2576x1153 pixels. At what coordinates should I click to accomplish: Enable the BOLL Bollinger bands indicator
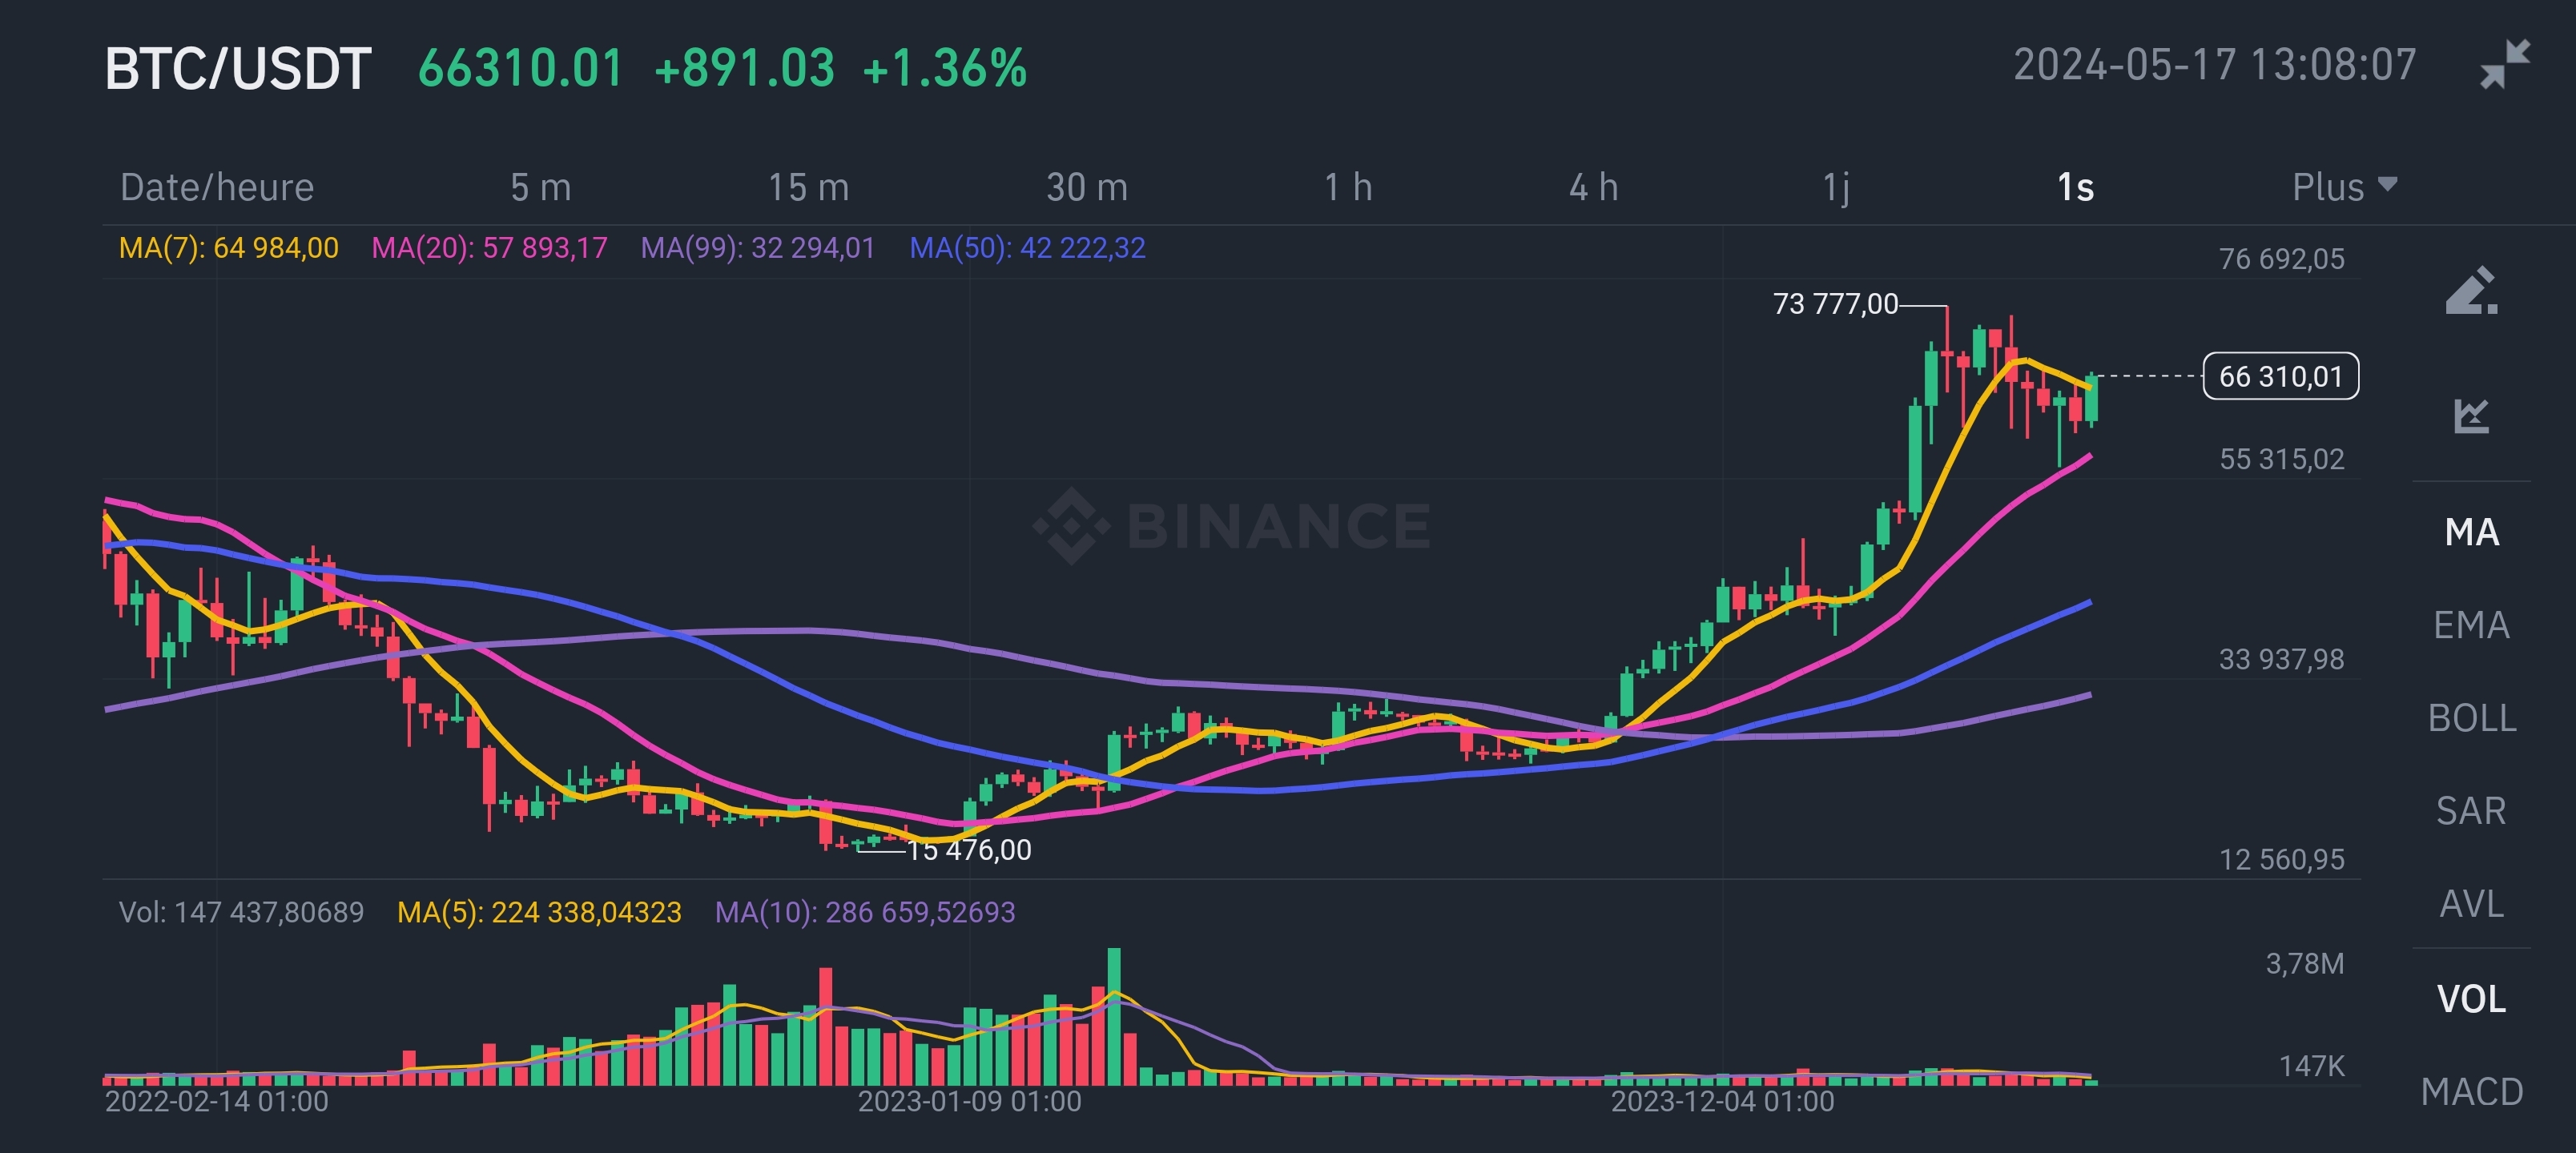pos(2471,718)
